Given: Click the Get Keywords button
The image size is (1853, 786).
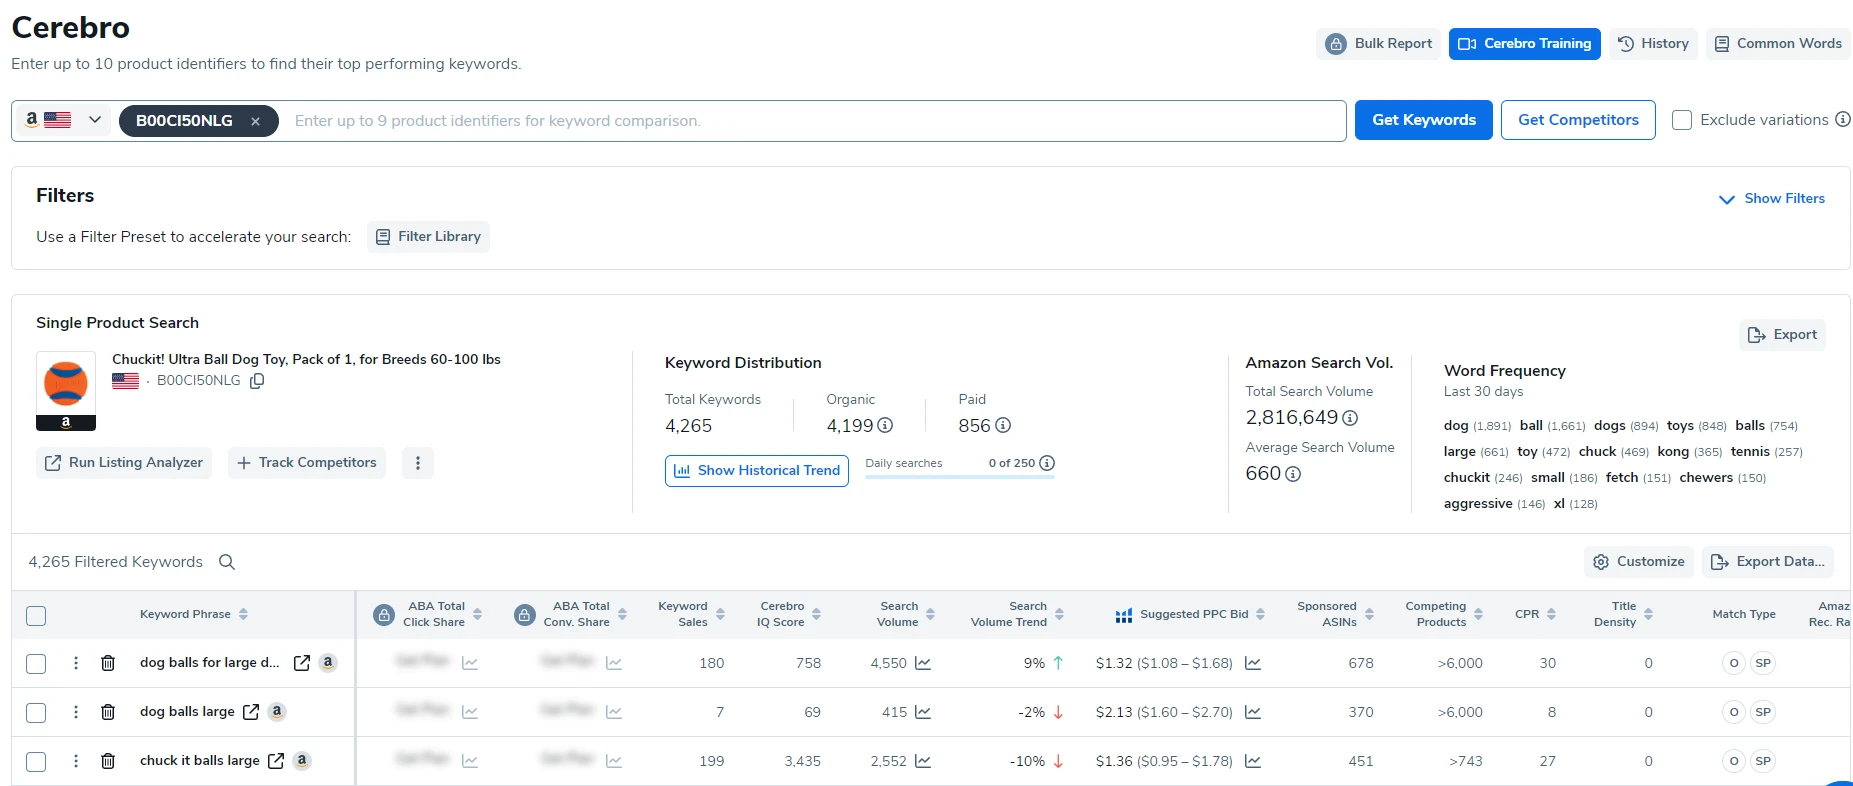Looking at the screenshot, I should 1423,120.
